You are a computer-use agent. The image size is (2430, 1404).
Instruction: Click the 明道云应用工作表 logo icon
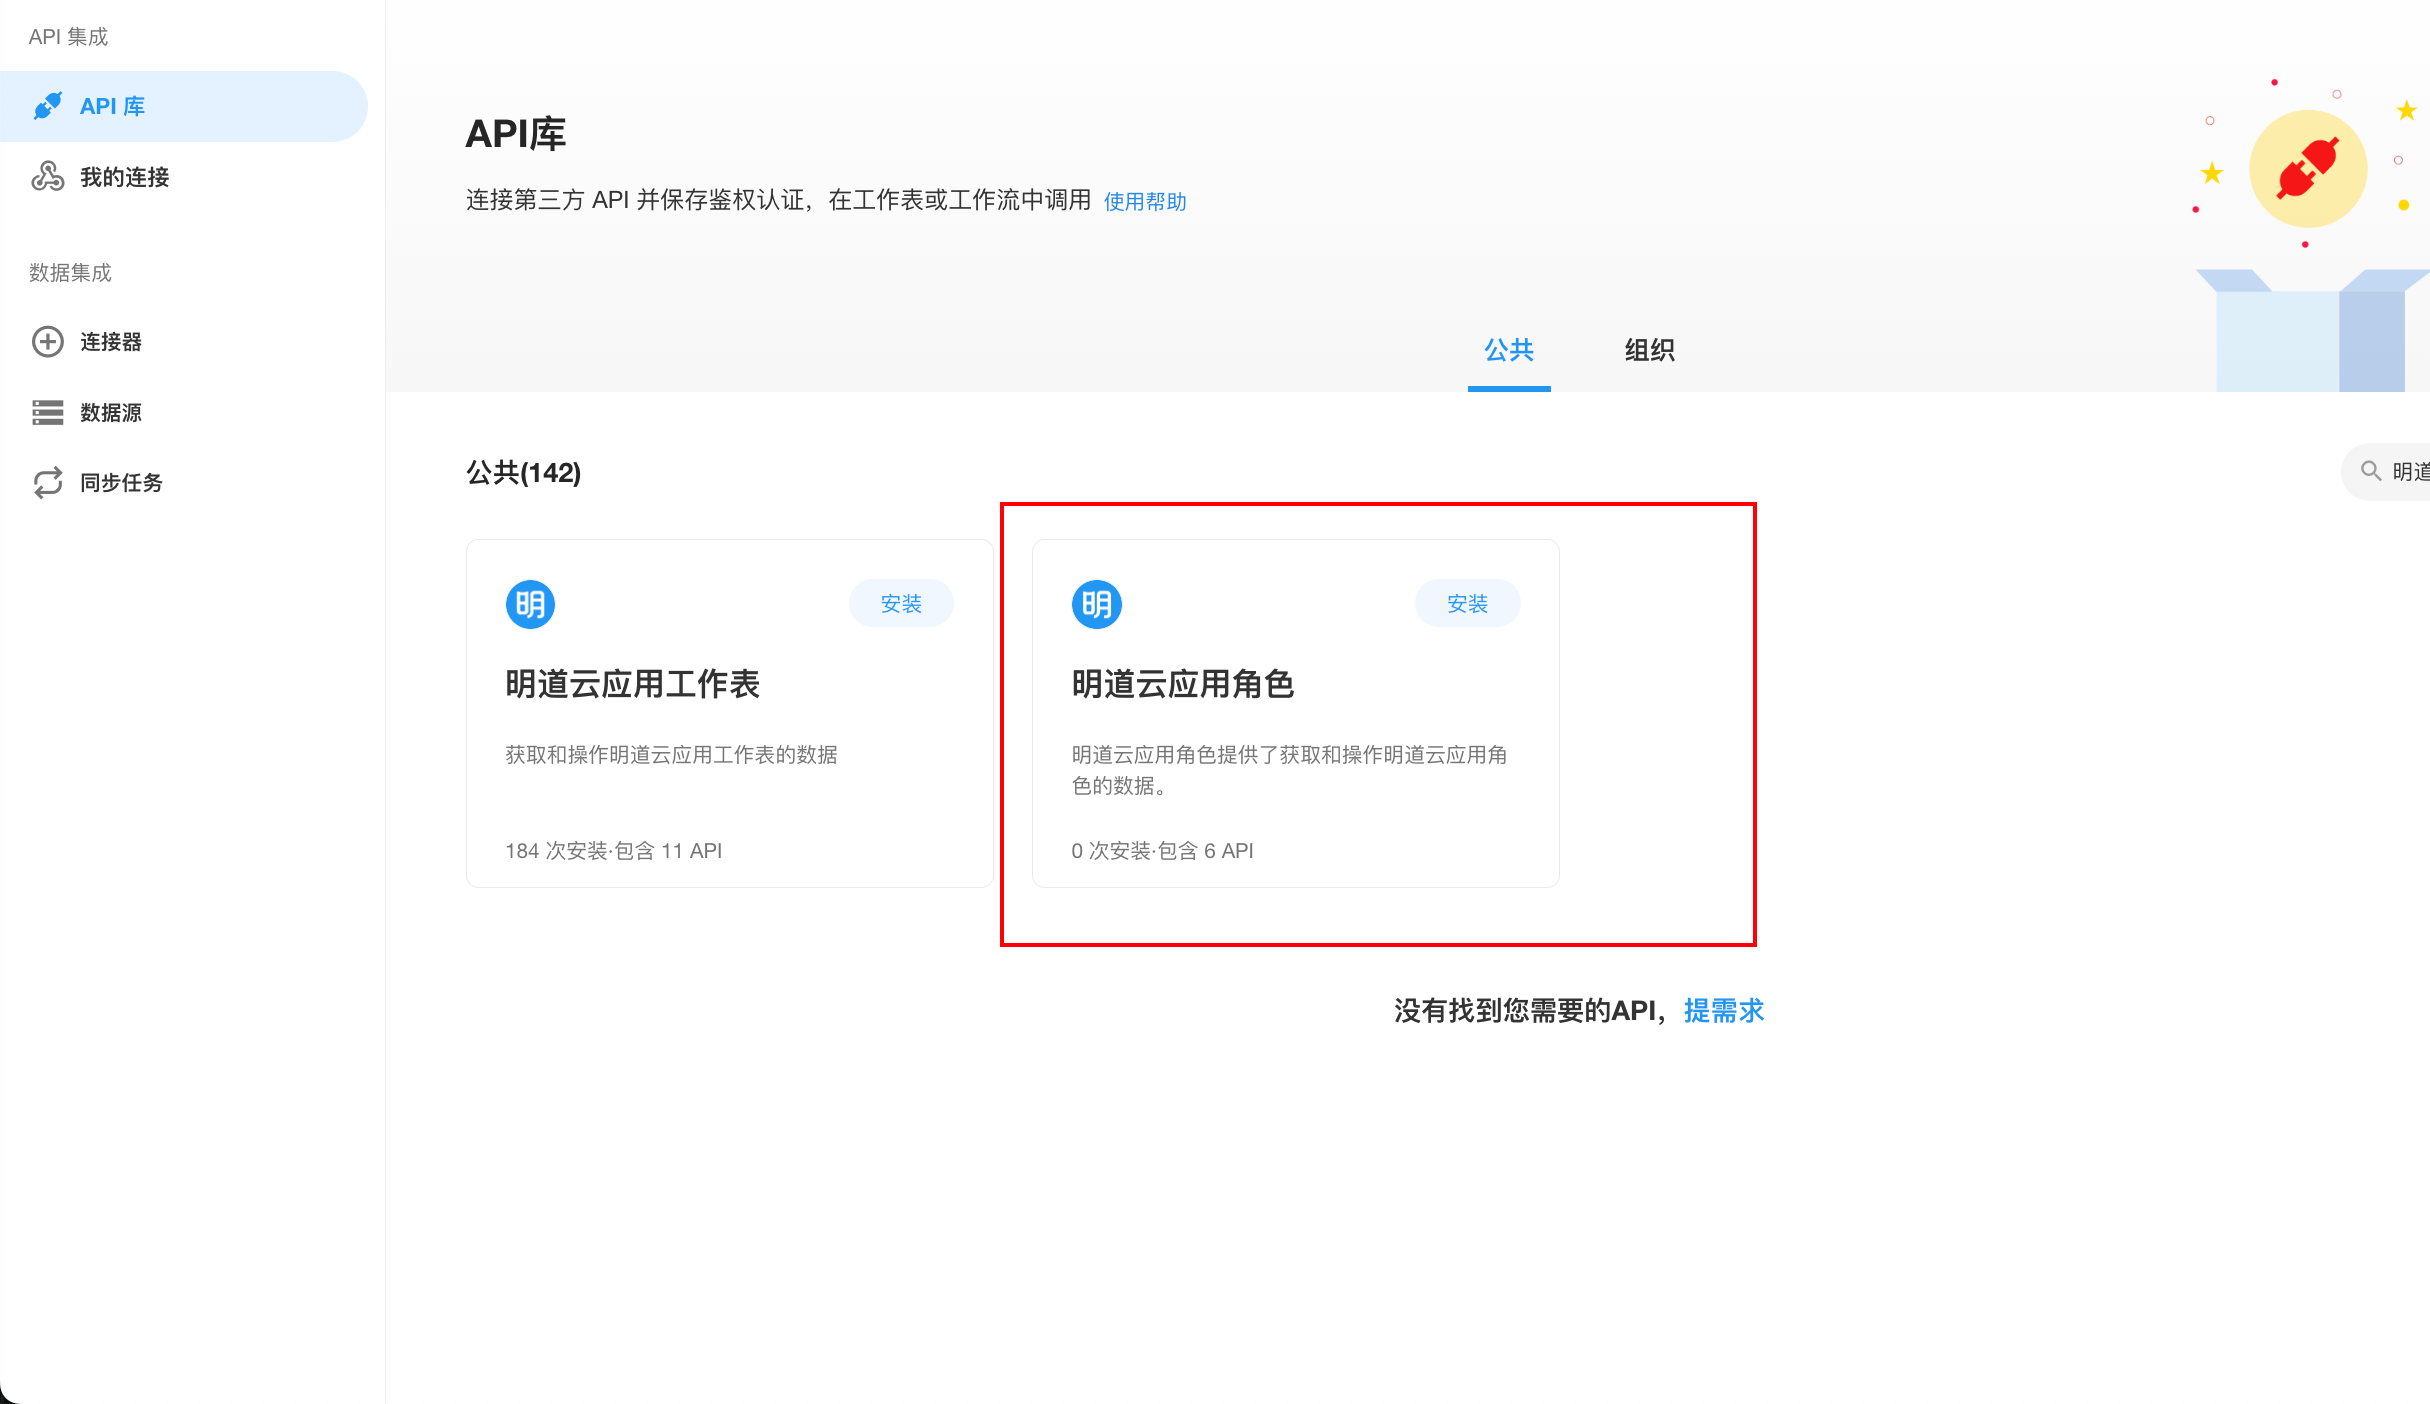click(530, 604)
